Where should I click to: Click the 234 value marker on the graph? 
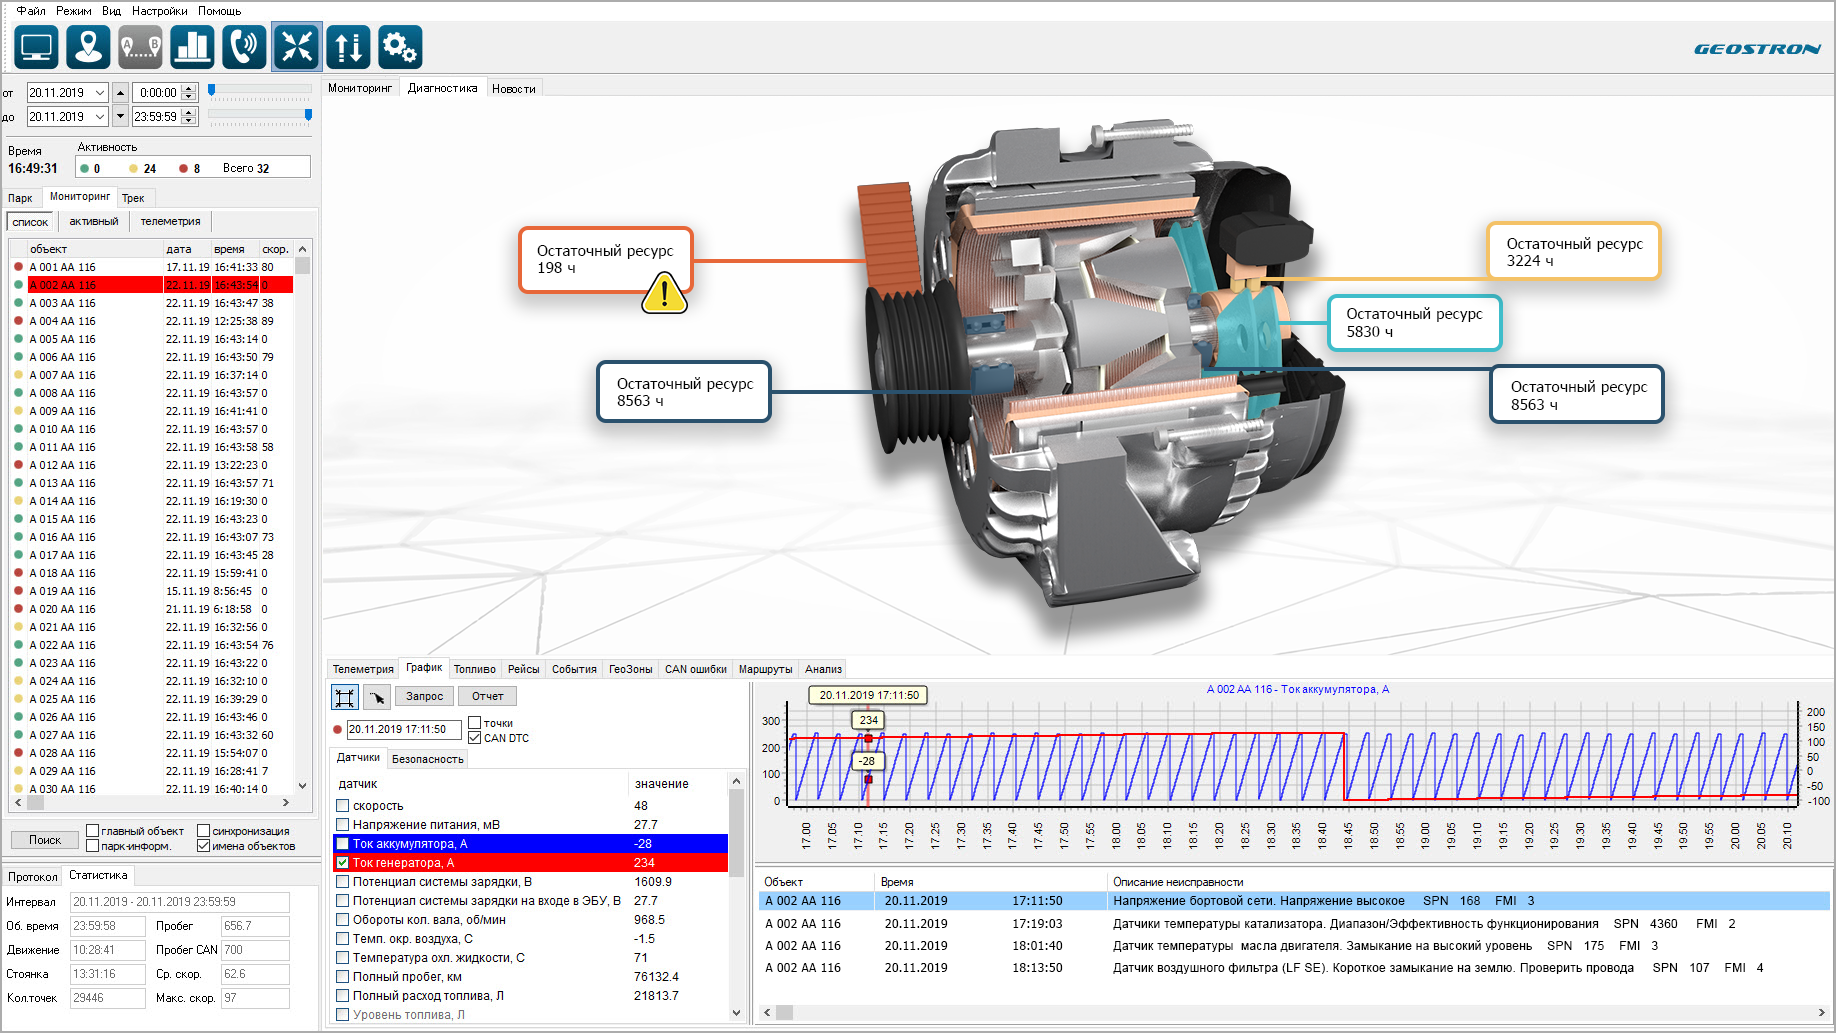coord(868,720)
